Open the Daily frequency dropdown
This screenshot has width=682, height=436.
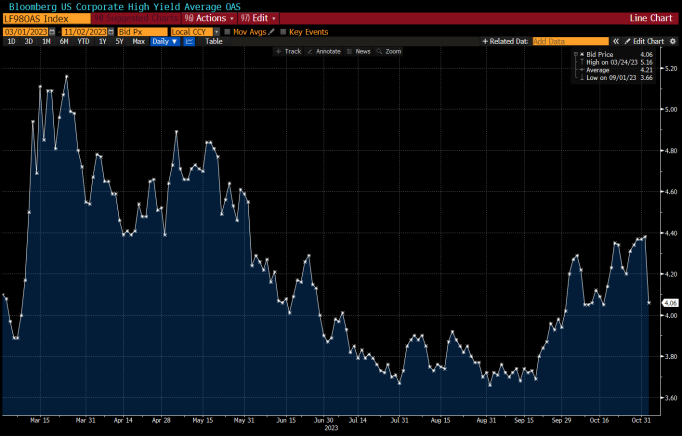tap(165, 41)
